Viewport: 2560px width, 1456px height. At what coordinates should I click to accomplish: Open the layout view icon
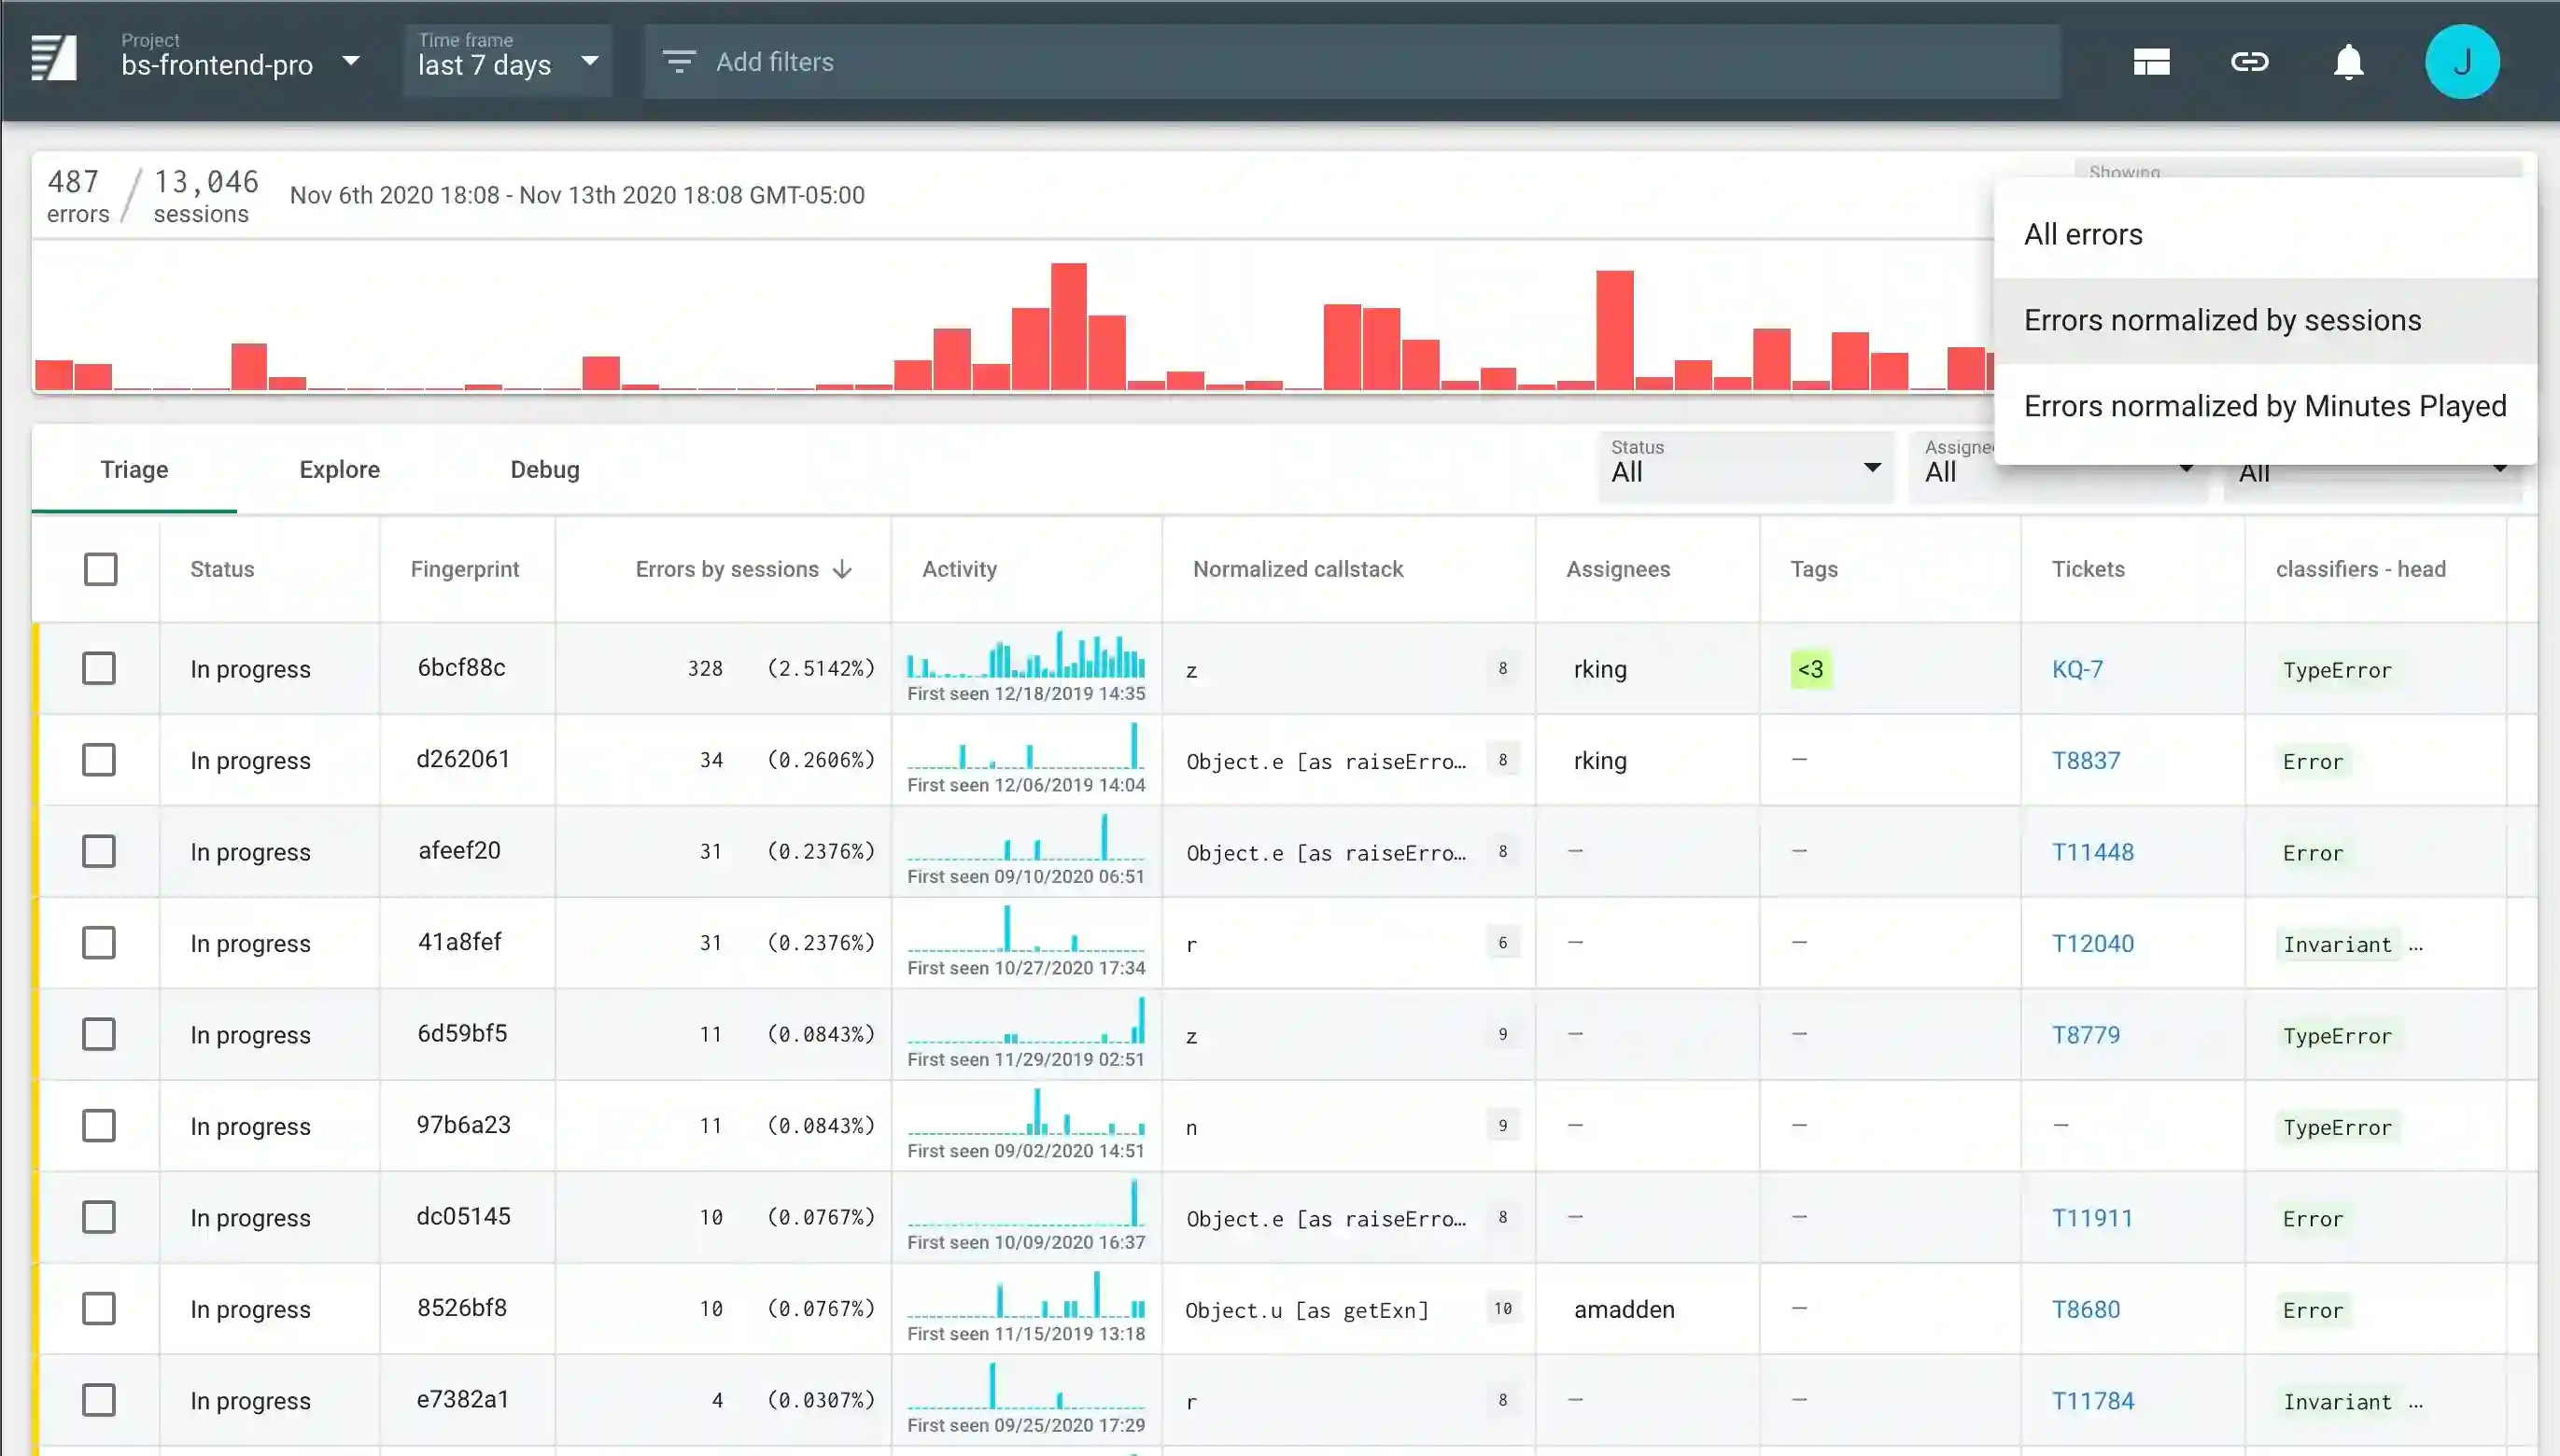(x=2151, y=62)
